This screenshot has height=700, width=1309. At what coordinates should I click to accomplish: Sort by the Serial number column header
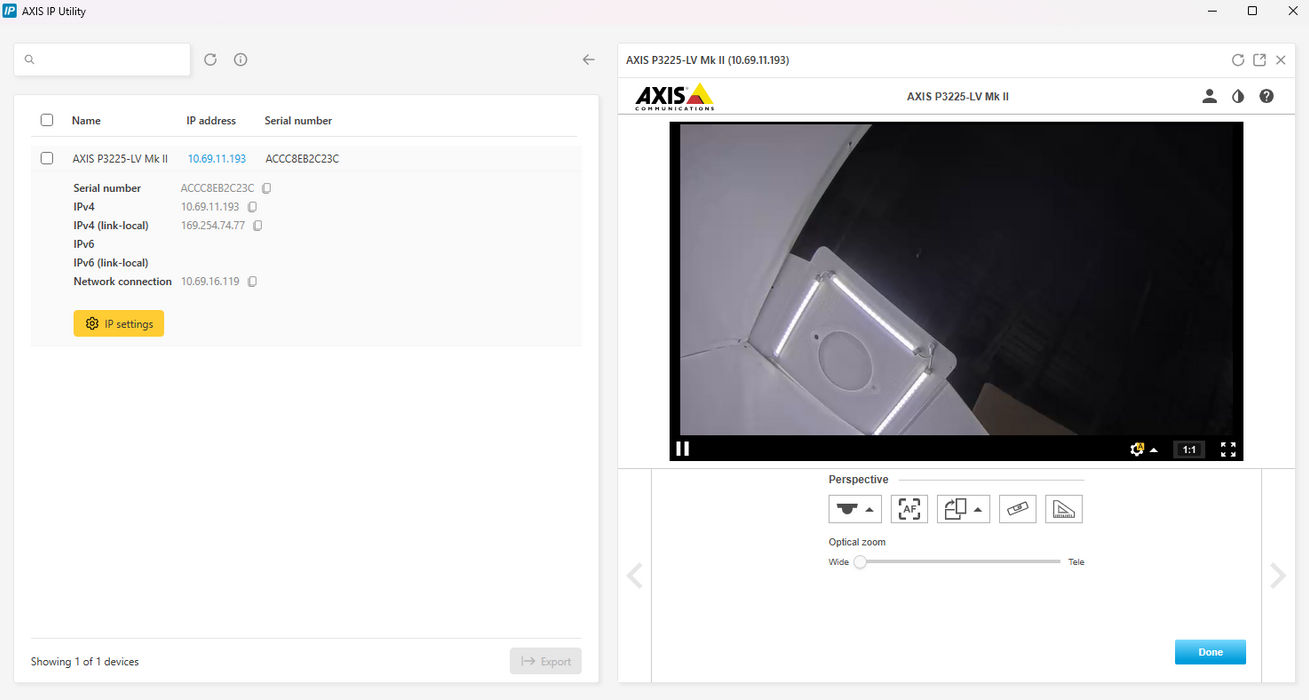tap(298, 121)
